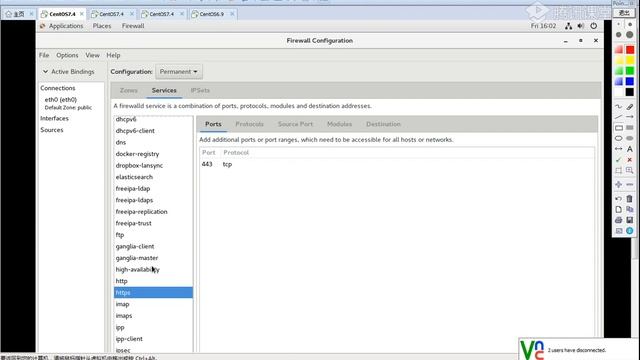Select the double-headed arrow tool

(618, 149)
